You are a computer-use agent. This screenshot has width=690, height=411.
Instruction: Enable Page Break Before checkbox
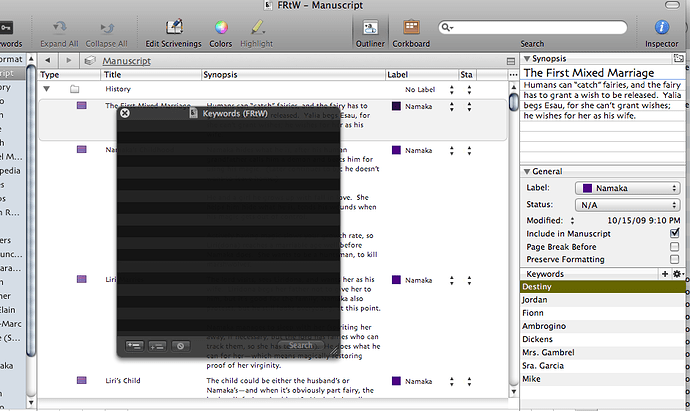[674, 246]
